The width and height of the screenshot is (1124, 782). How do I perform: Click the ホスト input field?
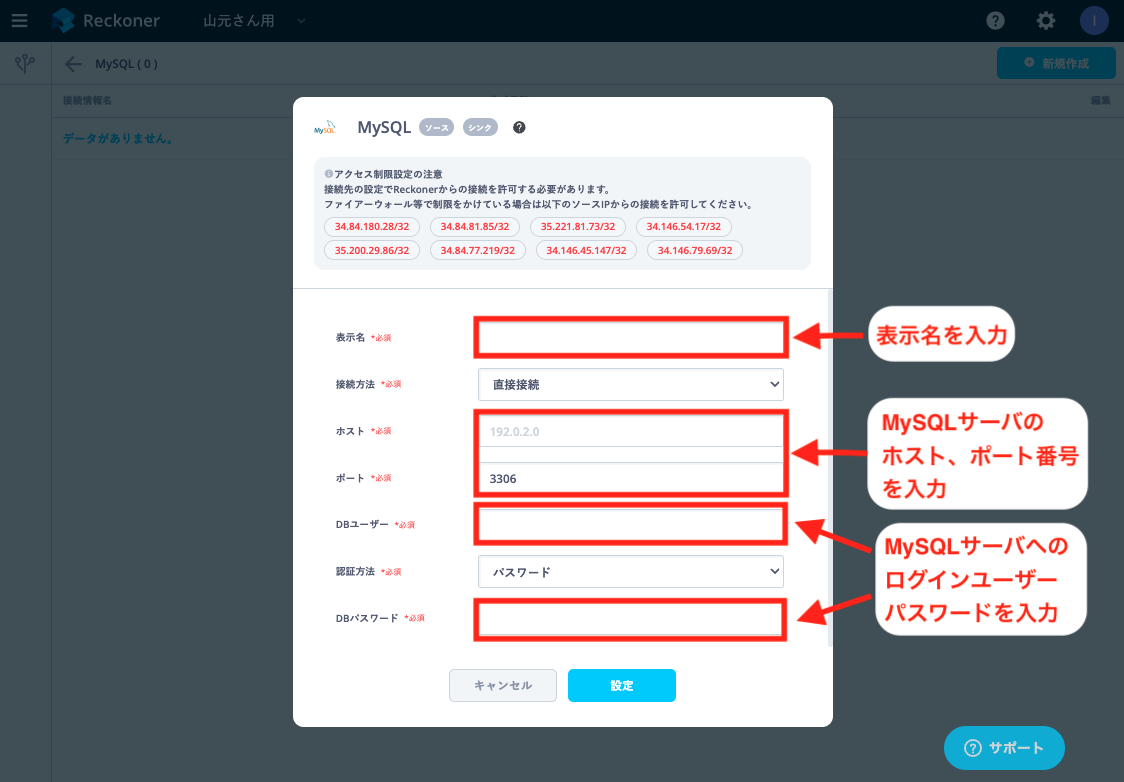coord(631,431)
